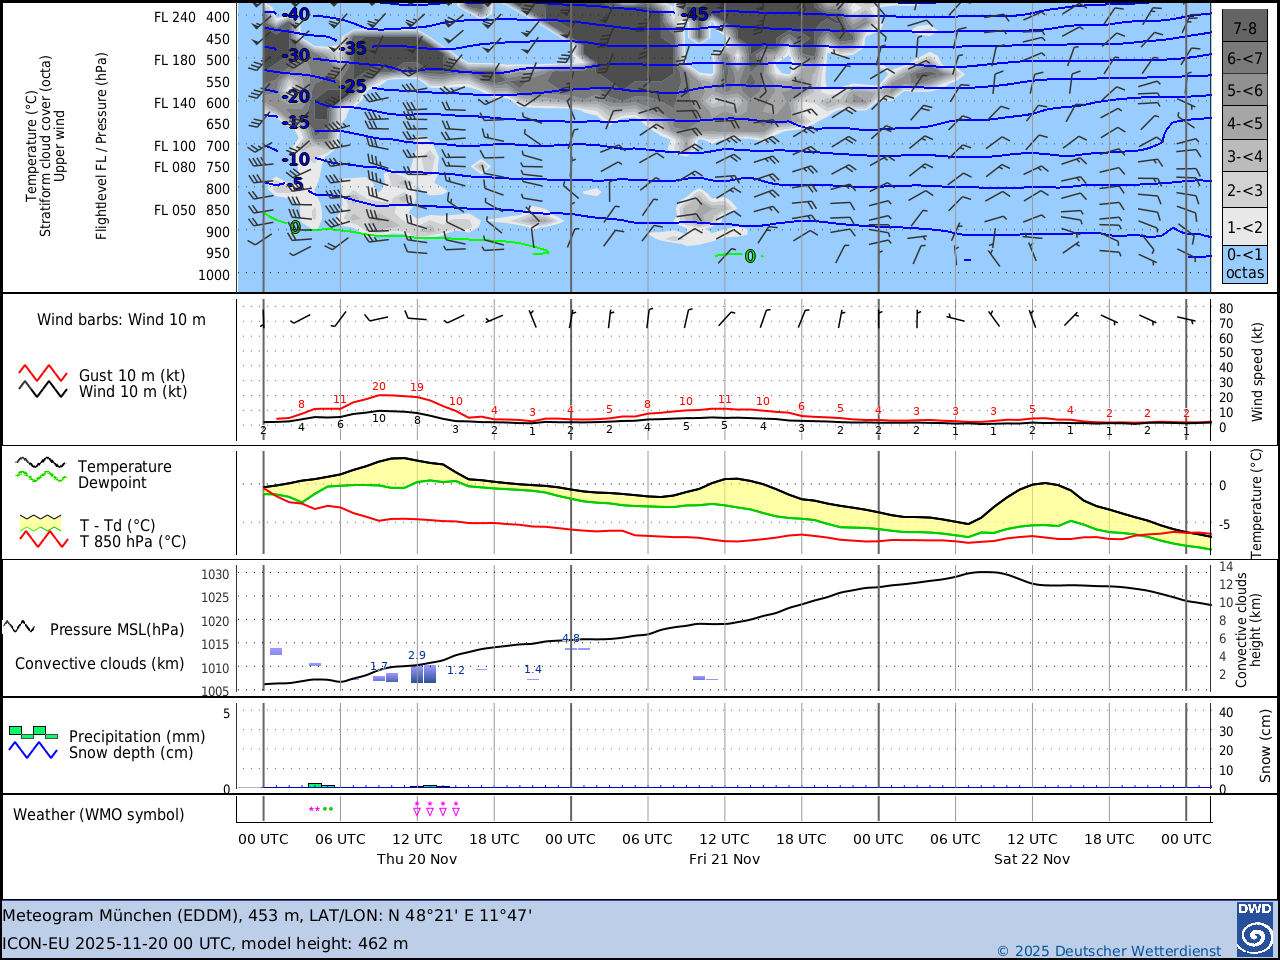Click the FL 240 flight level label
1280x960 pixels.
click(175, 17)
